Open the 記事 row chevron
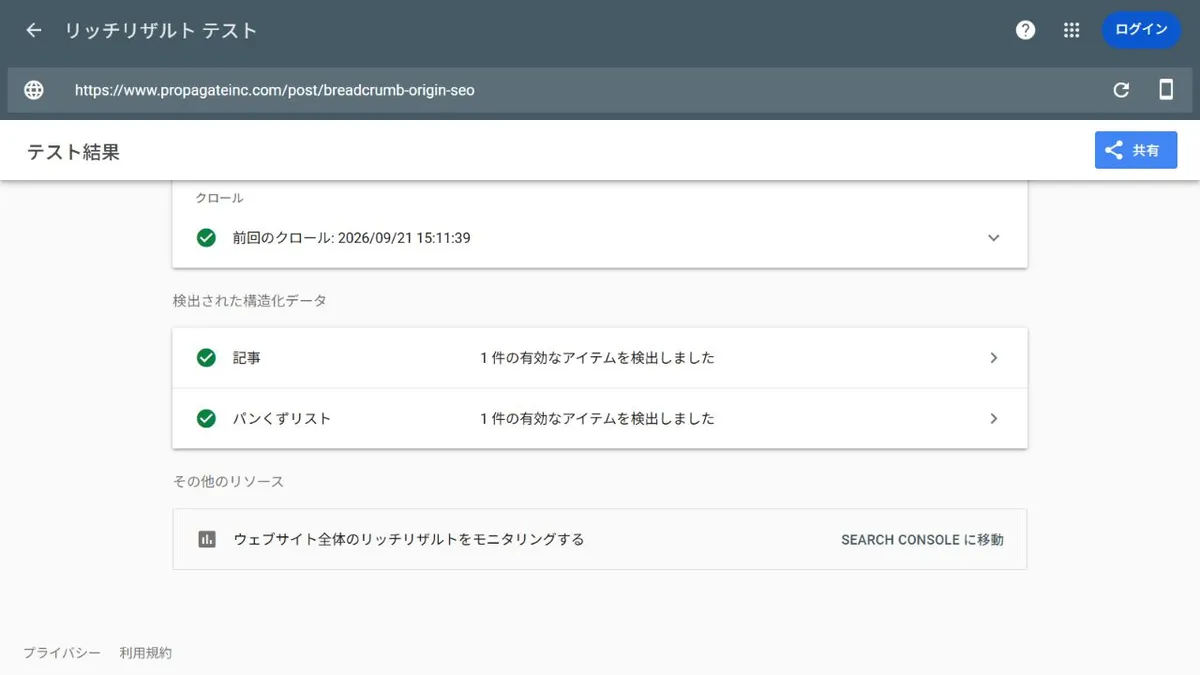This screenshot has width=1200, height=675. (993, 358)
